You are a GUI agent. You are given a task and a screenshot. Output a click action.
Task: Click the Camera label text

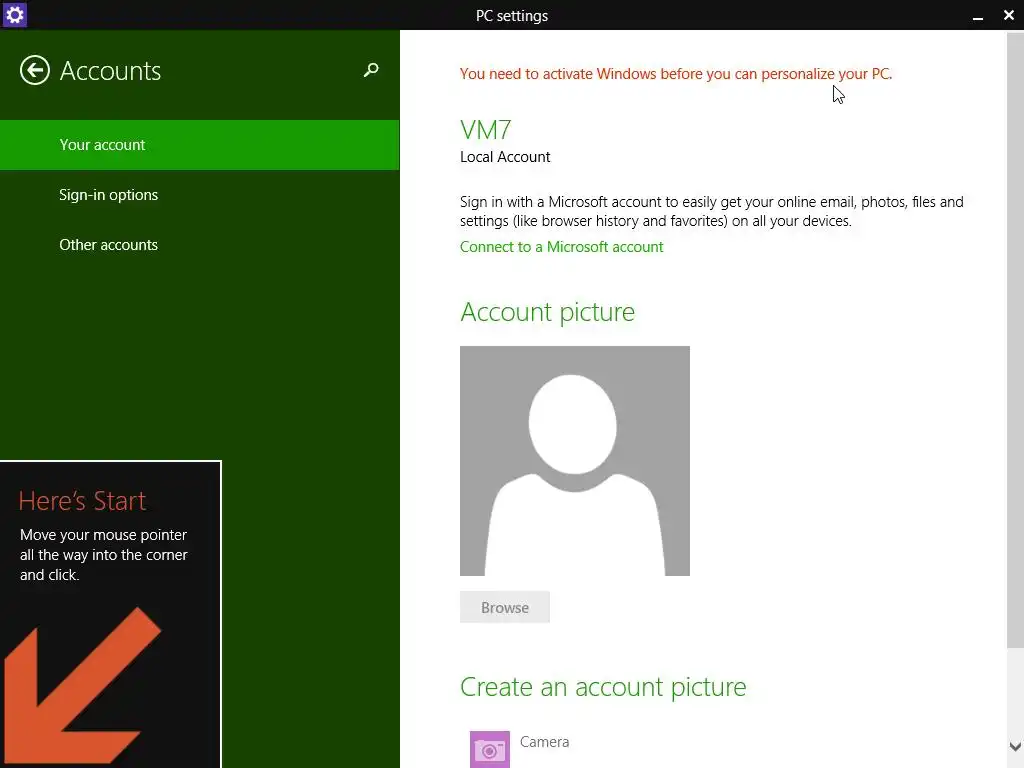(545, 742)
